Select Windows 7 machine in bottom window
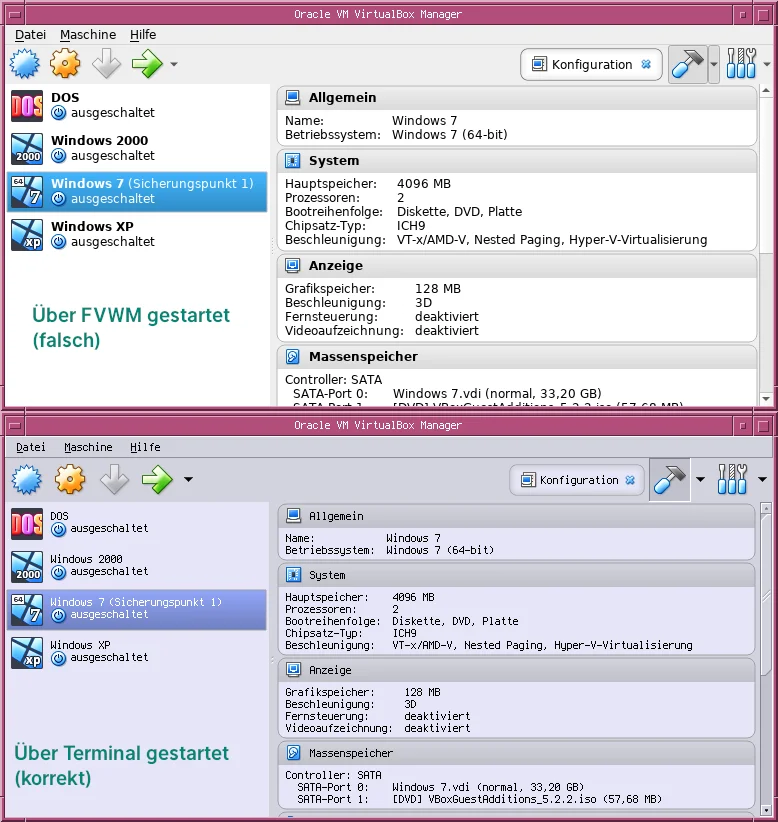 [x=137, y=610]
